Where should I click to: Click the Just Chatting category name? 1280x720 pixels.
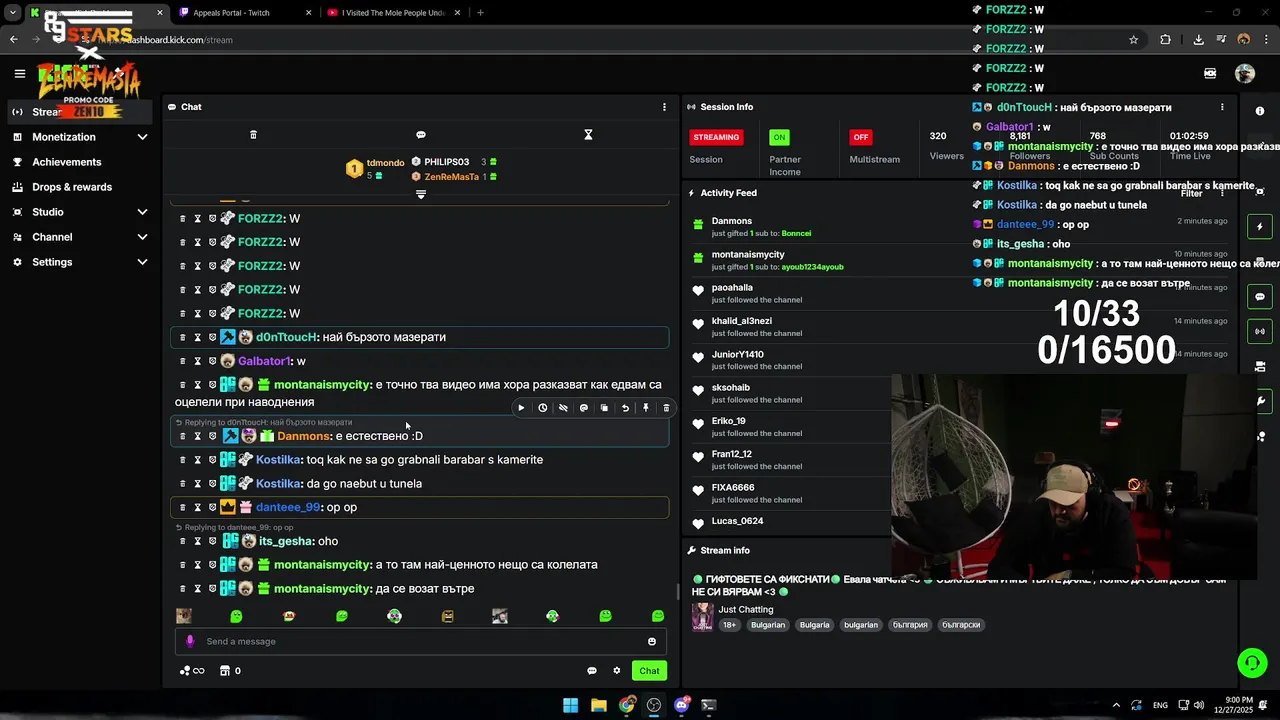[x=746, y=609]
